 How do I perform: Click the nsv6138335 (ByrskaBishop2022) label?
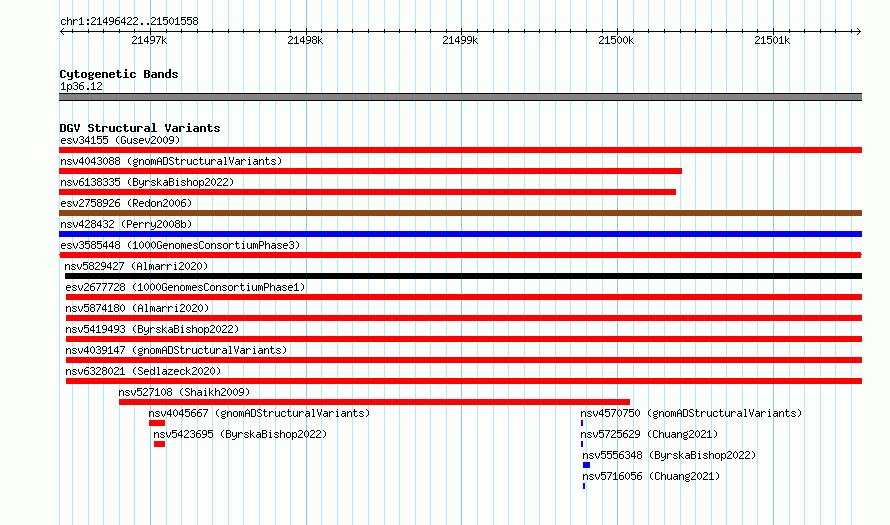click(147, 182)
